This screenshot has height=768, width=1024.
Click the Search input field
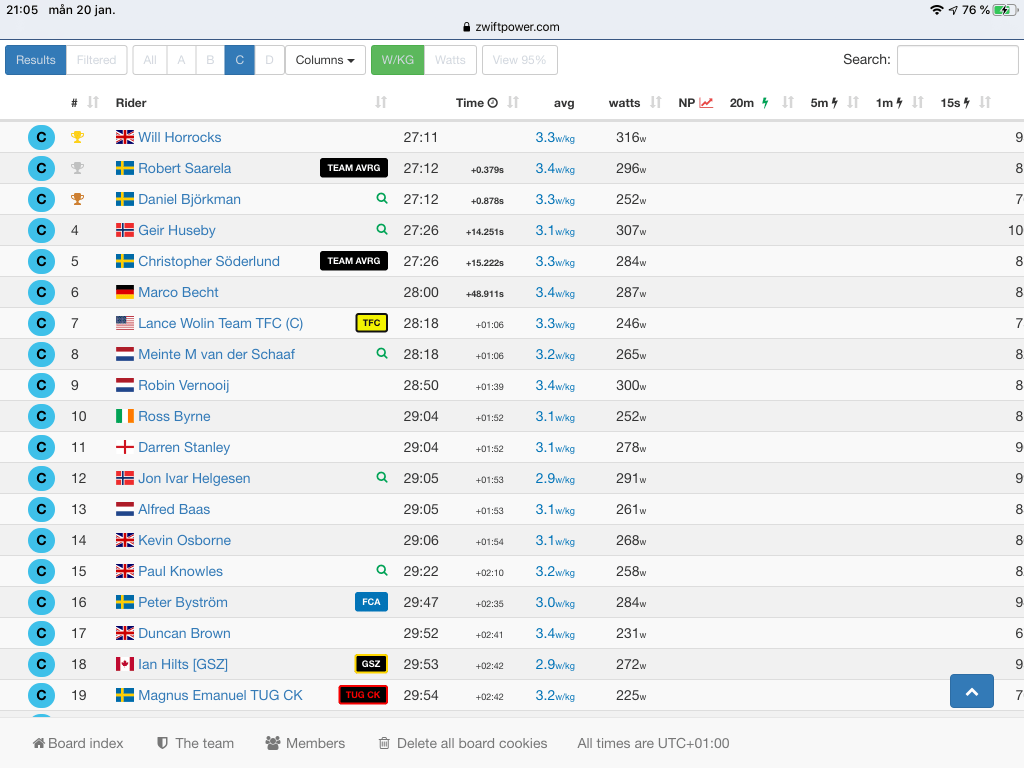point(957,60)
